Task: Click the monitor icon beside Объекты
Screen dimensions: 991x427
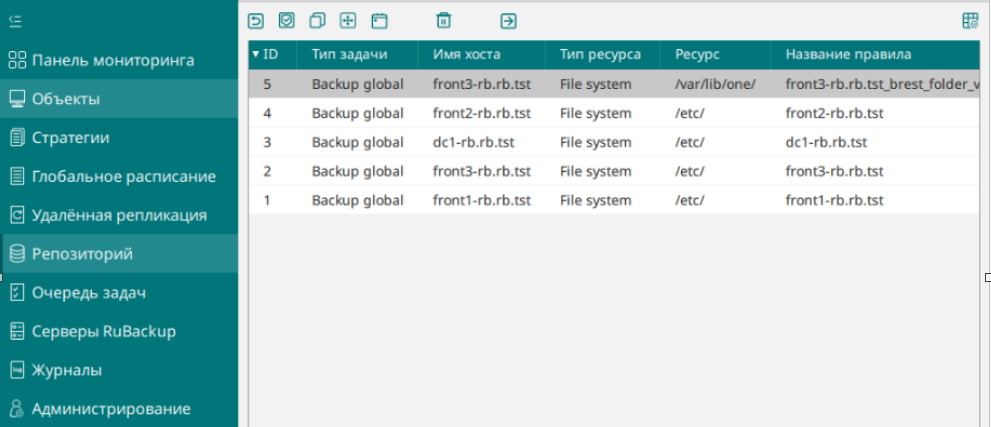Action: [17, 99]
